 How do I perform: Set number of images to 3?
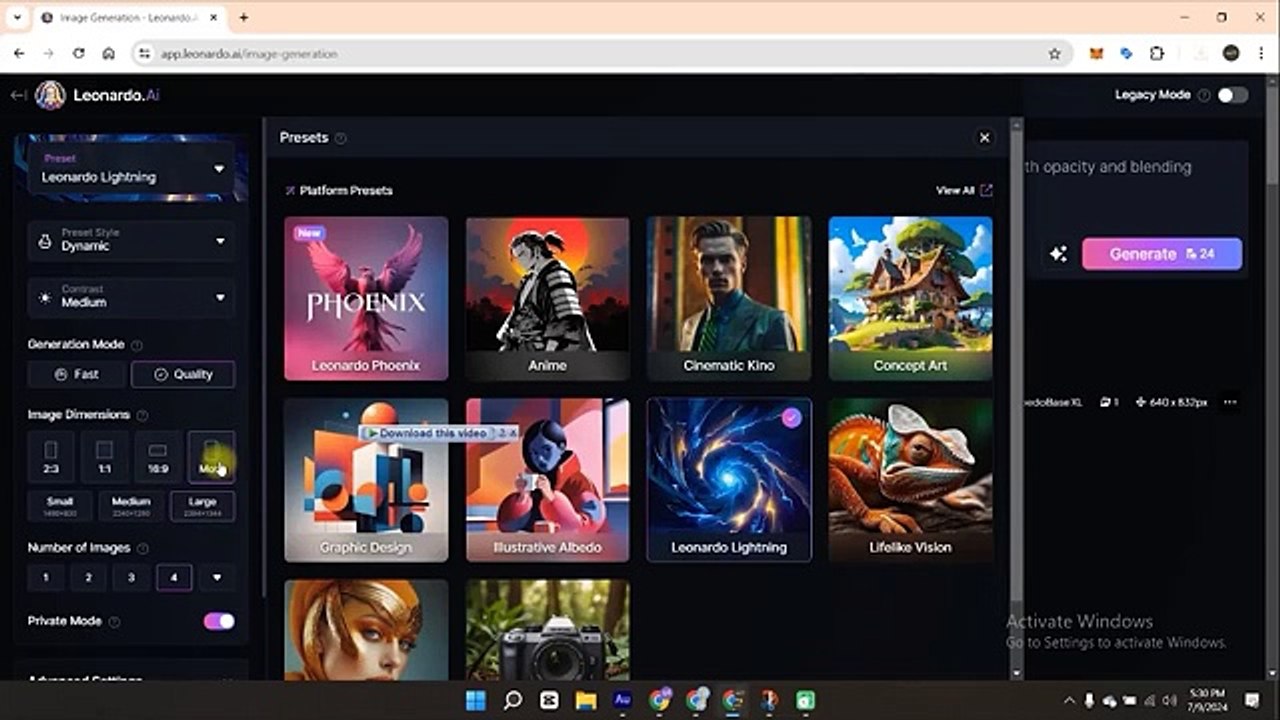tap(131, 577)
